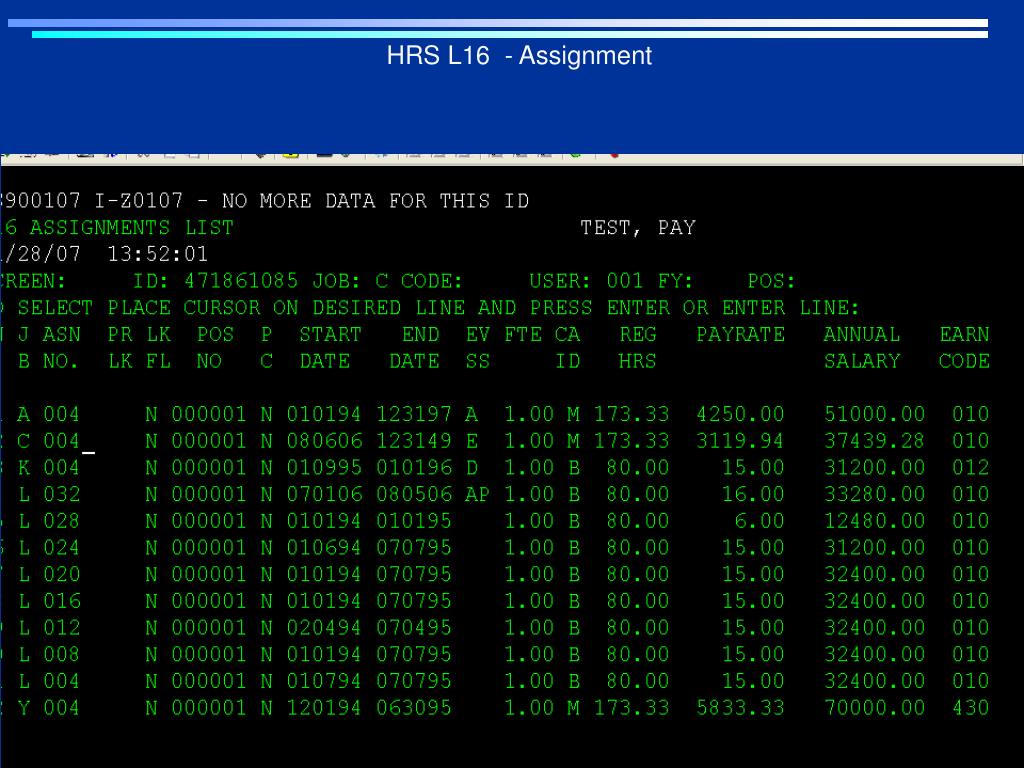1024x768 pixels.
Task: Select annual salary 33280.00
Action: pyautogui.click(x=874, y=494)
